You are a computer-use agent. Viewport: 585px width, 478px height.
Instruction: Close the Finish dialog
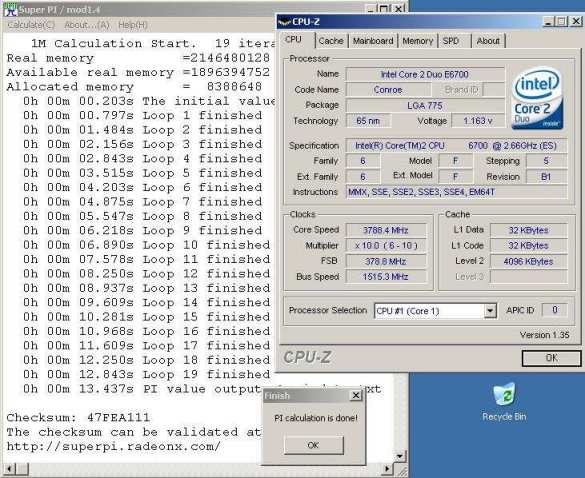click(x=356, y=396)
